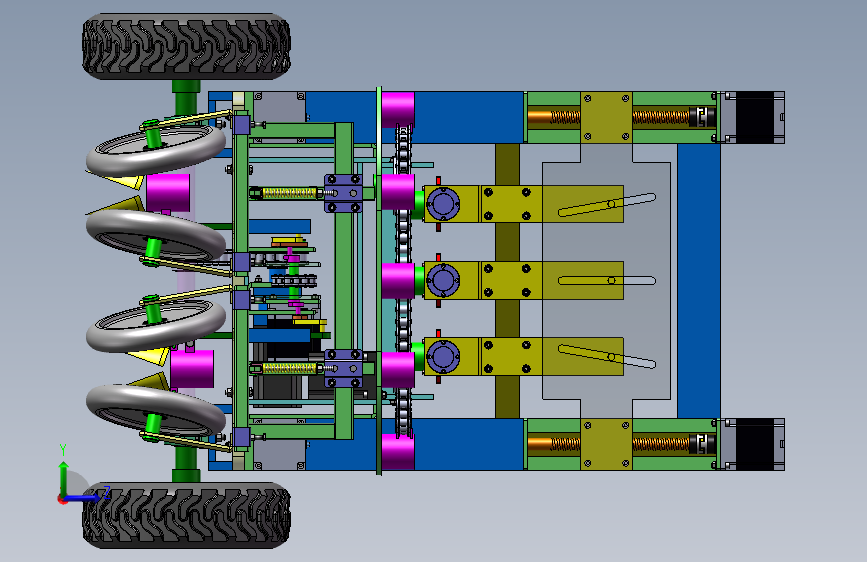Image resolution: width=867 pixels, height=562 pixels.
Task: Select the topmost gray ring-shaped press wheel
Action: [x=156, y=148]
